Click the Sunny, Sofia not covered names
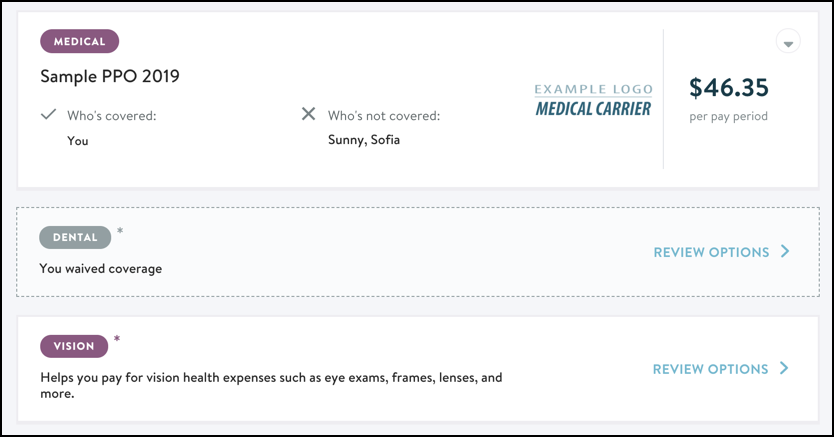The width and height of the screenshot is (834, 437). coord(364,140)
